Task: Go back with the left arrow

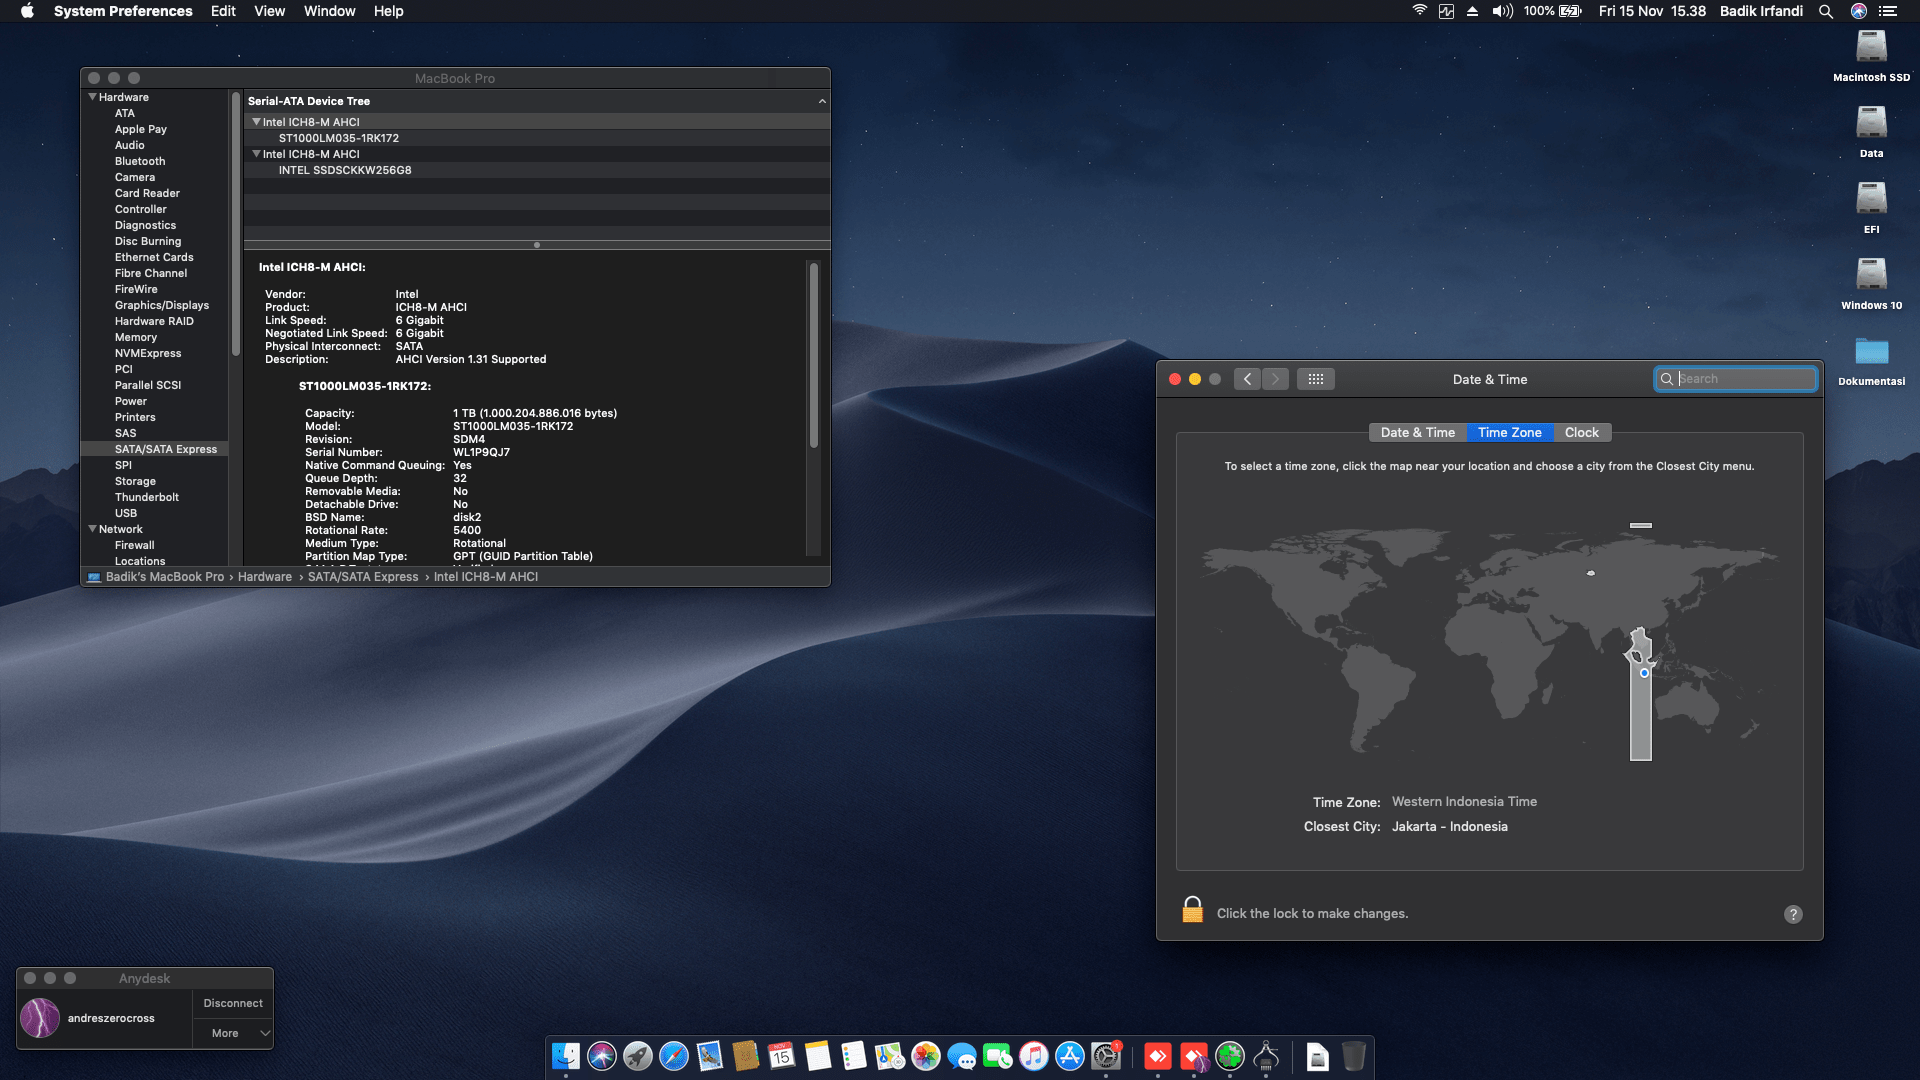Action: [1247, 379]
